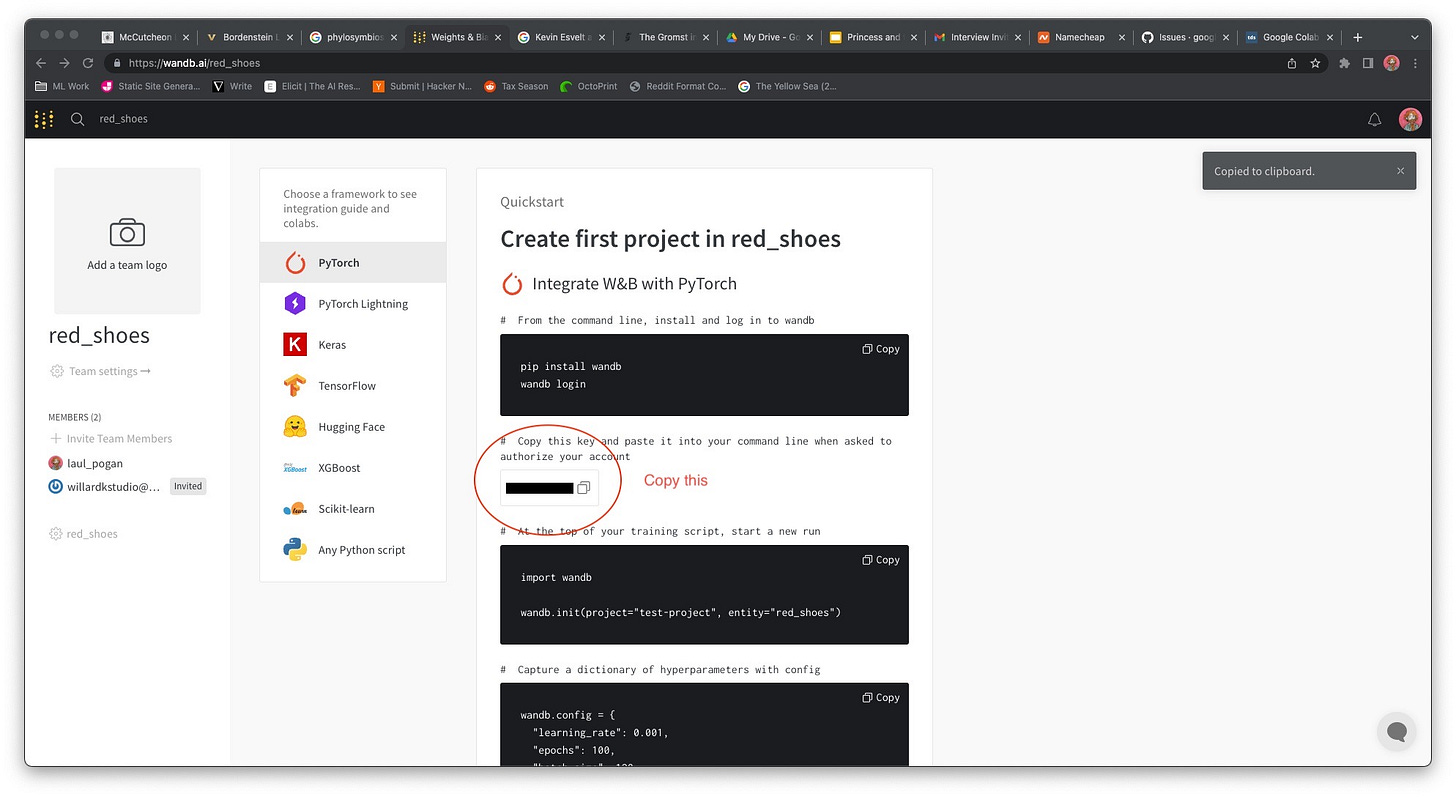This screenshot has width=1456, height=797.
Task: Close the Weights & Biases tab
Action: pyautogui.click(x=498, y=37)
